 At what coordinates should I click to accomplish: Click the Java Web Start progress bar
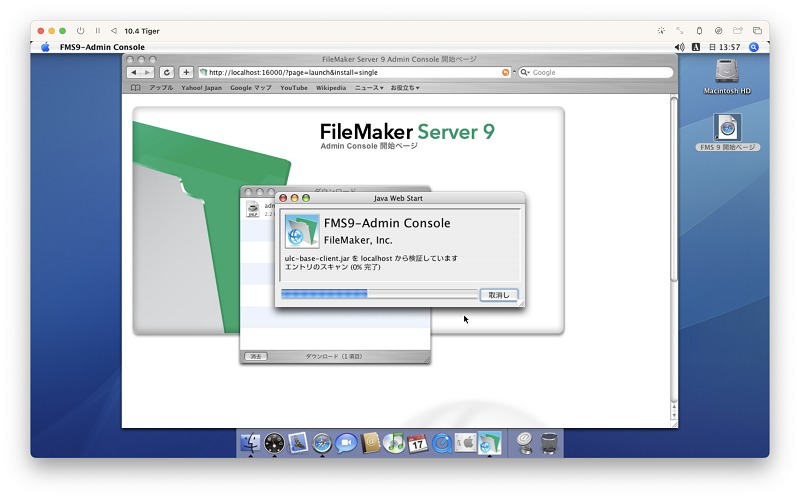pyautogui.click(x=379, y=294)
